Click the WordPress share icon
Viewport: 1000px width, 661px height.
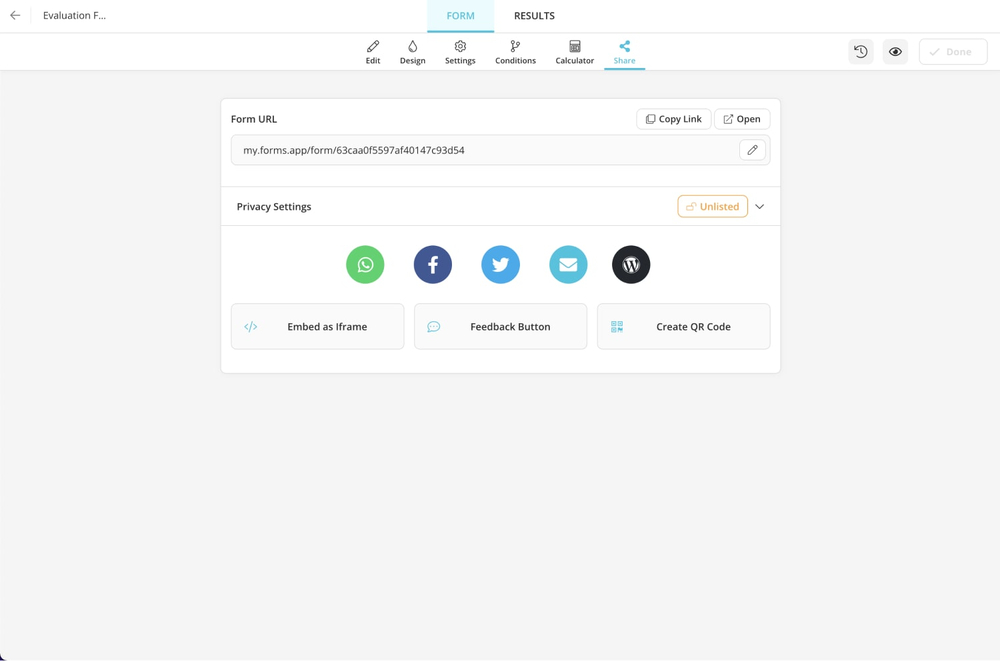631,265
